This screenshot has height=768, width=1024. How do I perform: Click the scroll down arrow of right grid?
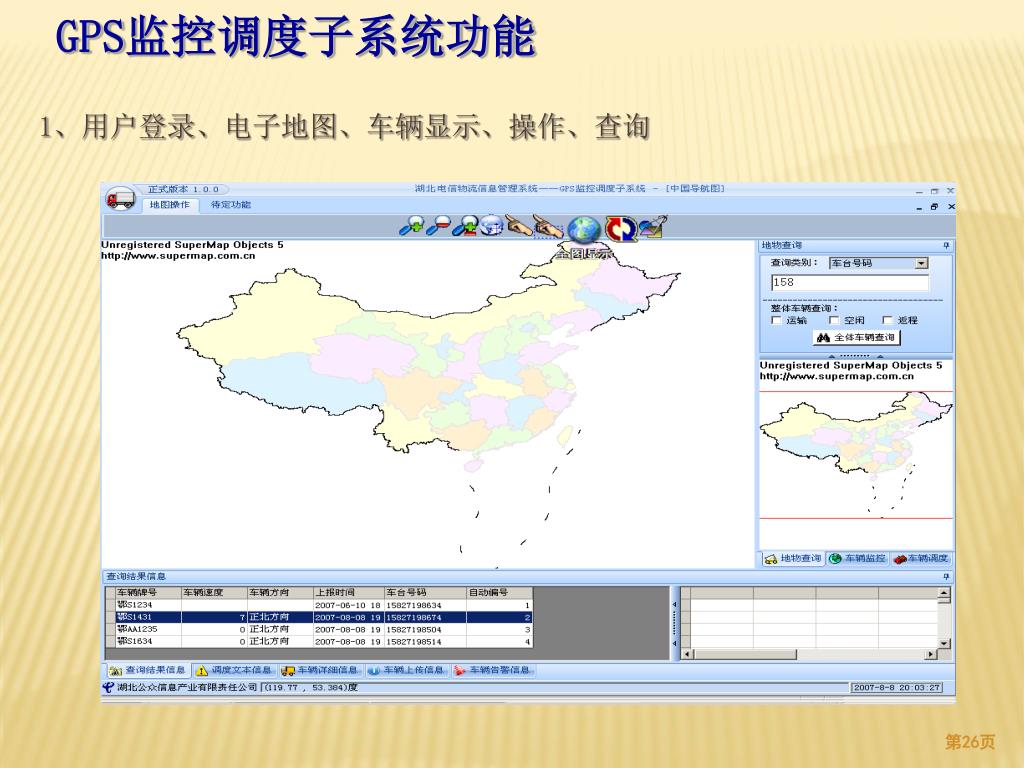coord(944,643)
